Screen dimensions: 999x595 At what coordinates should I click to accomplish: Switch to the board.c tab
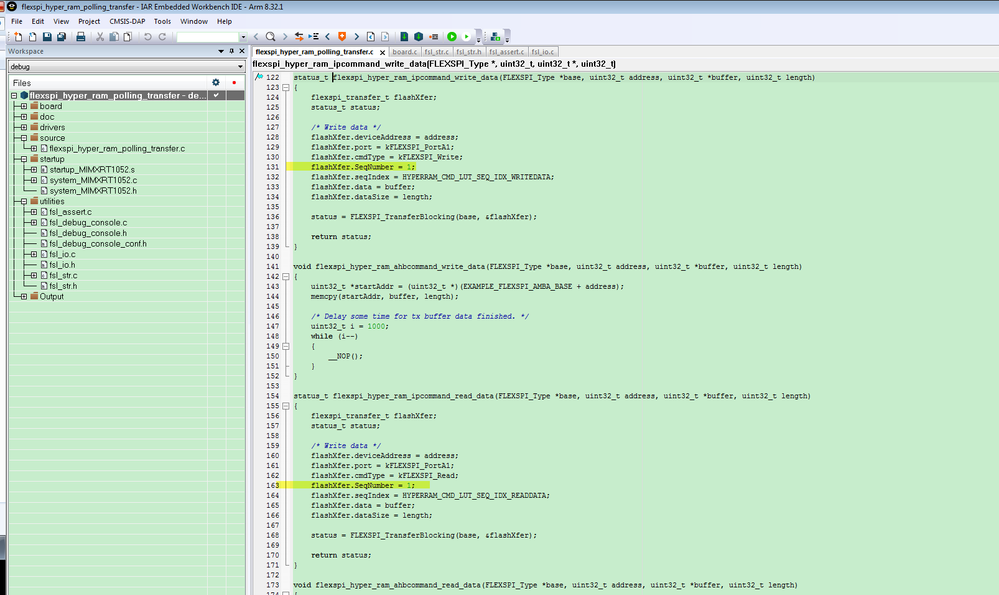pyautogui.click(x=405, y=52)
